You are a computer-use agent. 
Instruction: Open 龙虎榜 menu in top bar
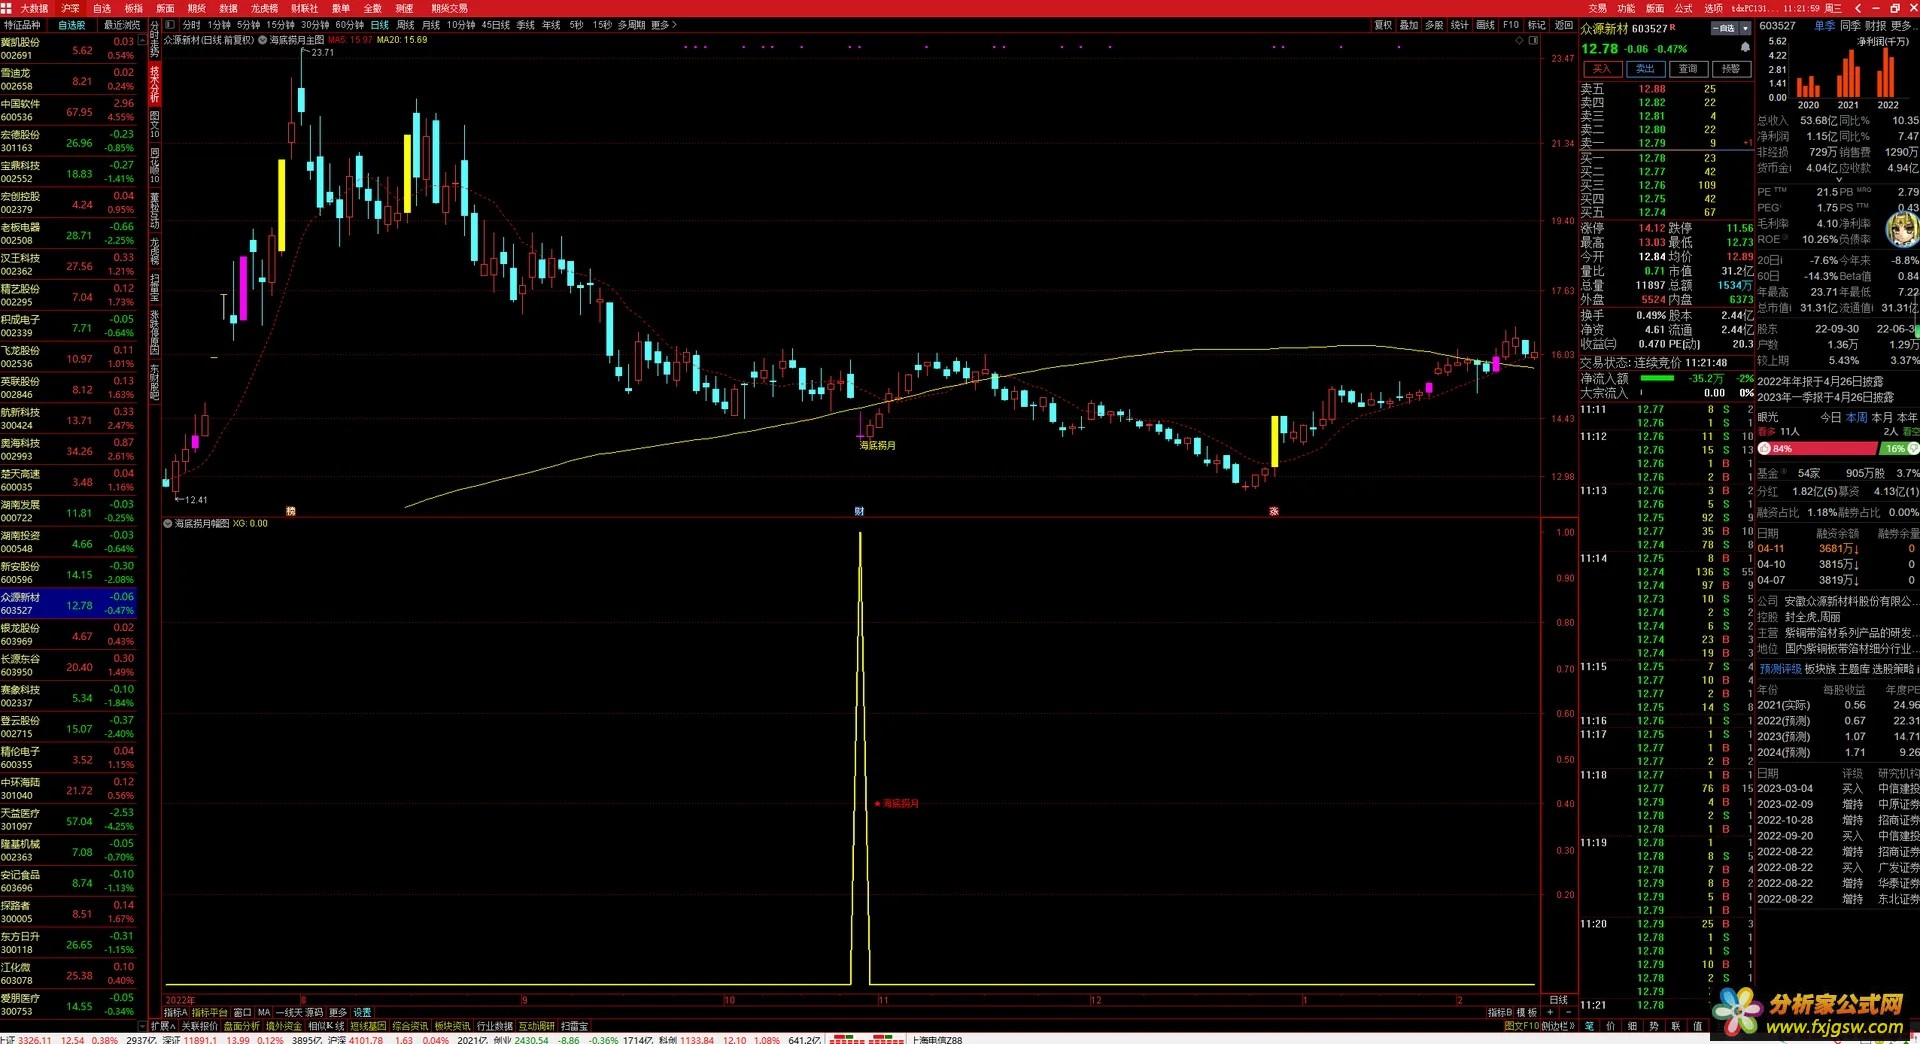tap(264, 8)
